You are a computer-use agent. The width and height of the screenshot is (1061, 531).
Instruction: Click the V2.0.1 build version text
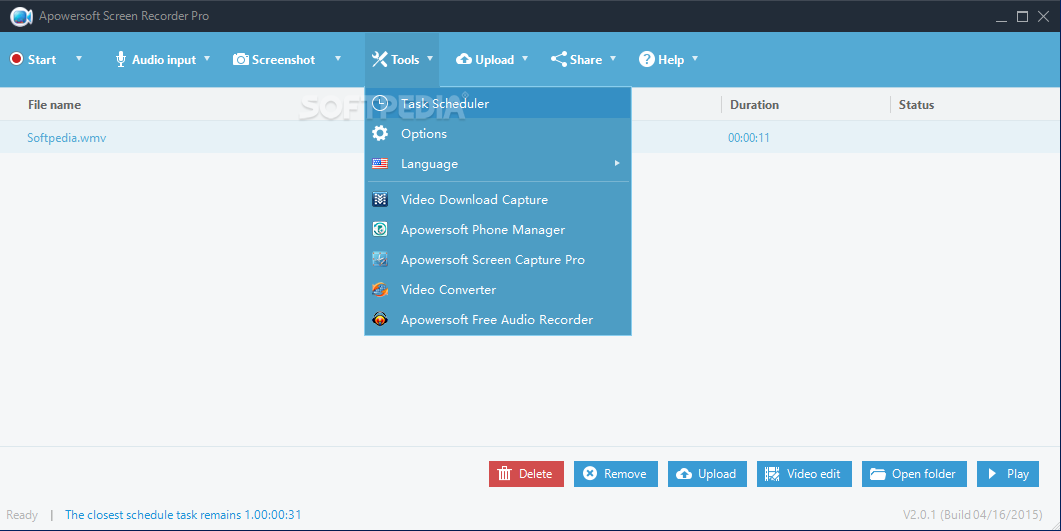tap(972, 515)
